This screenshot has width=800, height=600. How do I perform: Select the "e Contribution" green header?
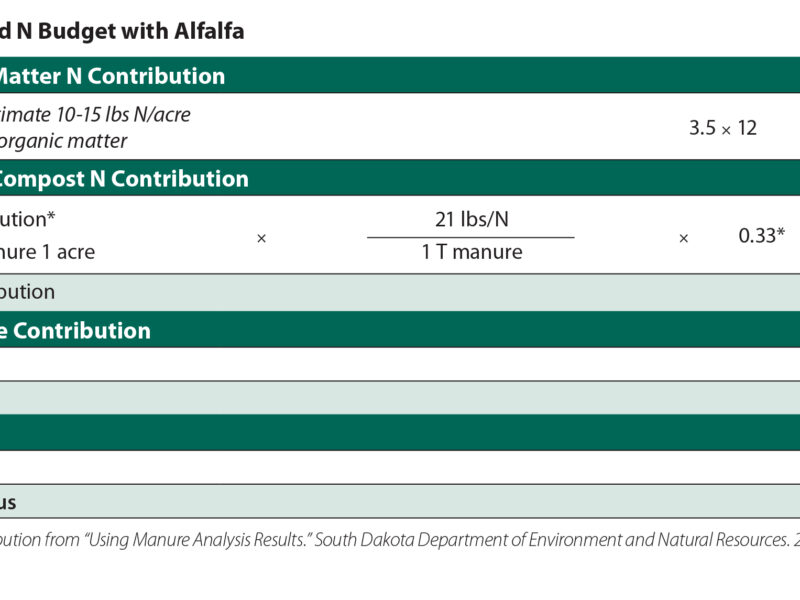(76, 331)
